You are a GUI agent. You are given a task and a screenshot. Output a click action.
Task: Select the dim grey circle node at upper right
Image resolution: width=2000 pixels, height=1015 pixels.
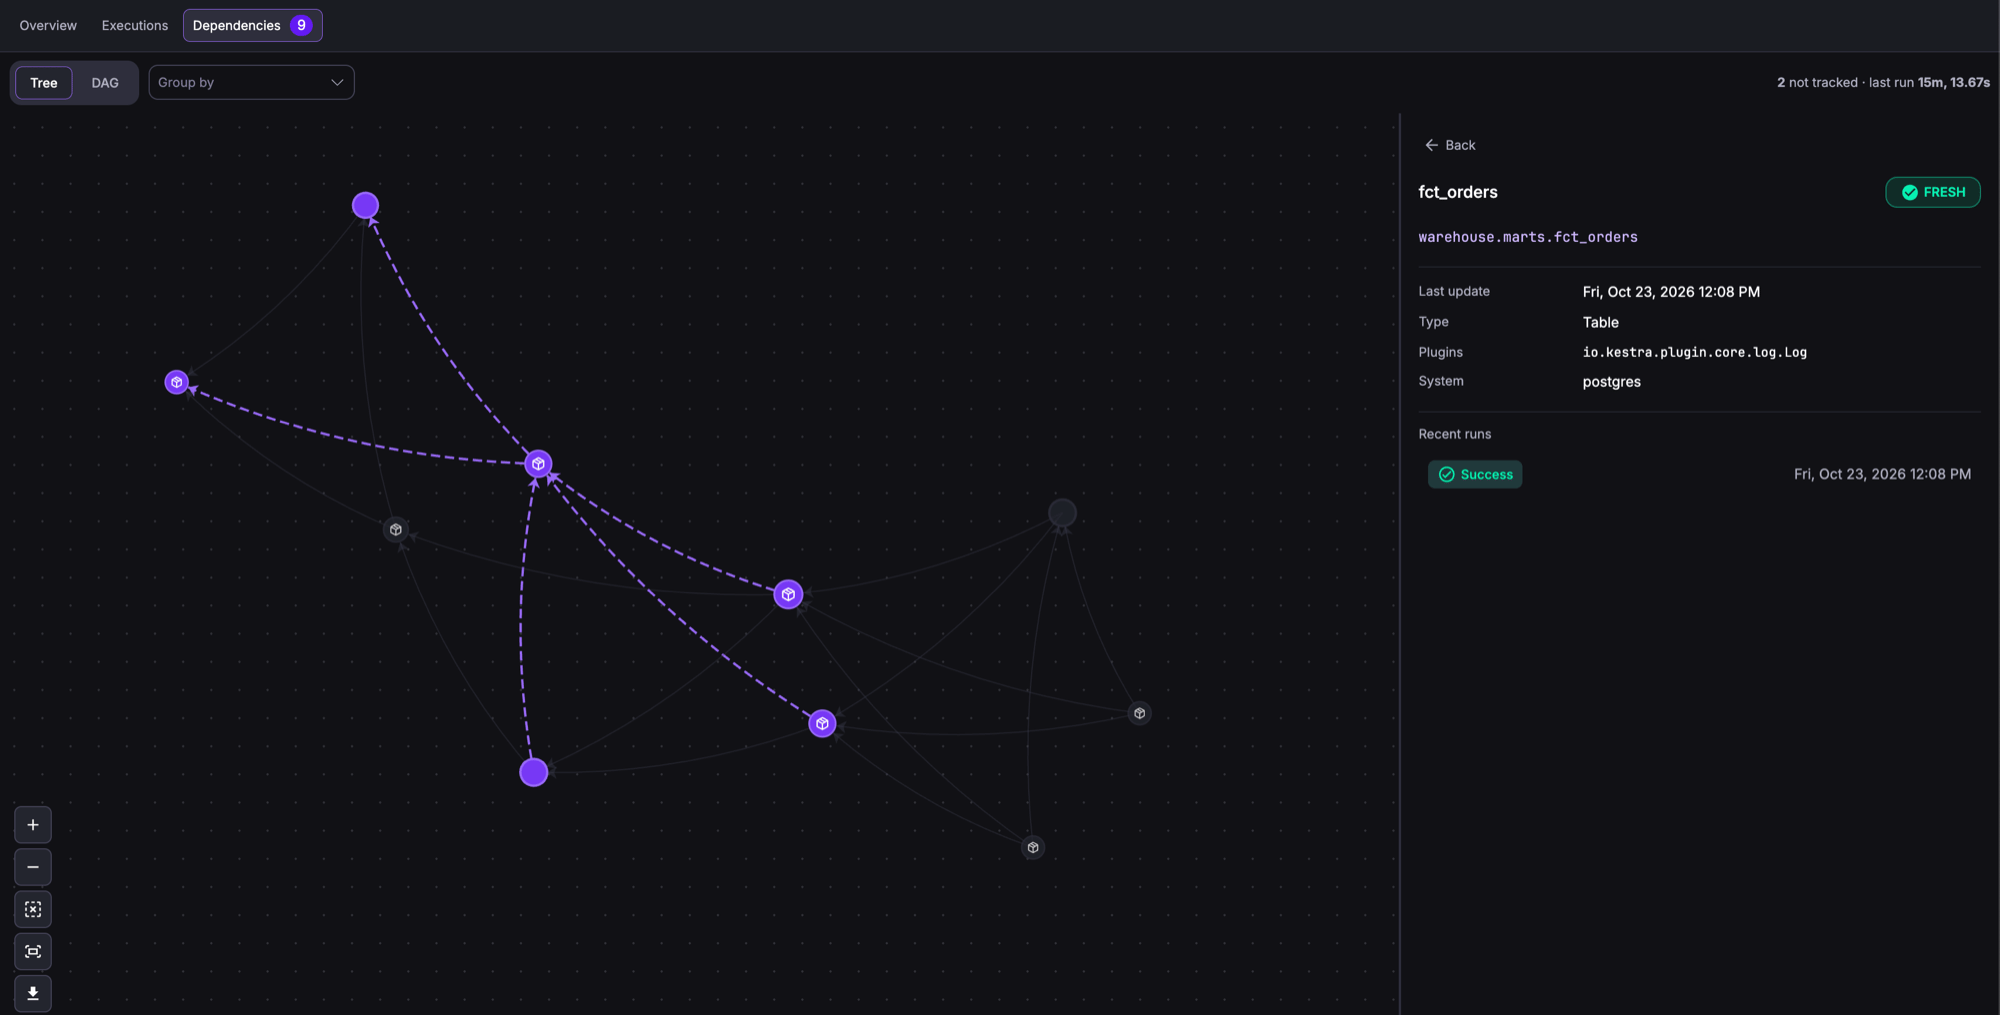point(1062,513)
